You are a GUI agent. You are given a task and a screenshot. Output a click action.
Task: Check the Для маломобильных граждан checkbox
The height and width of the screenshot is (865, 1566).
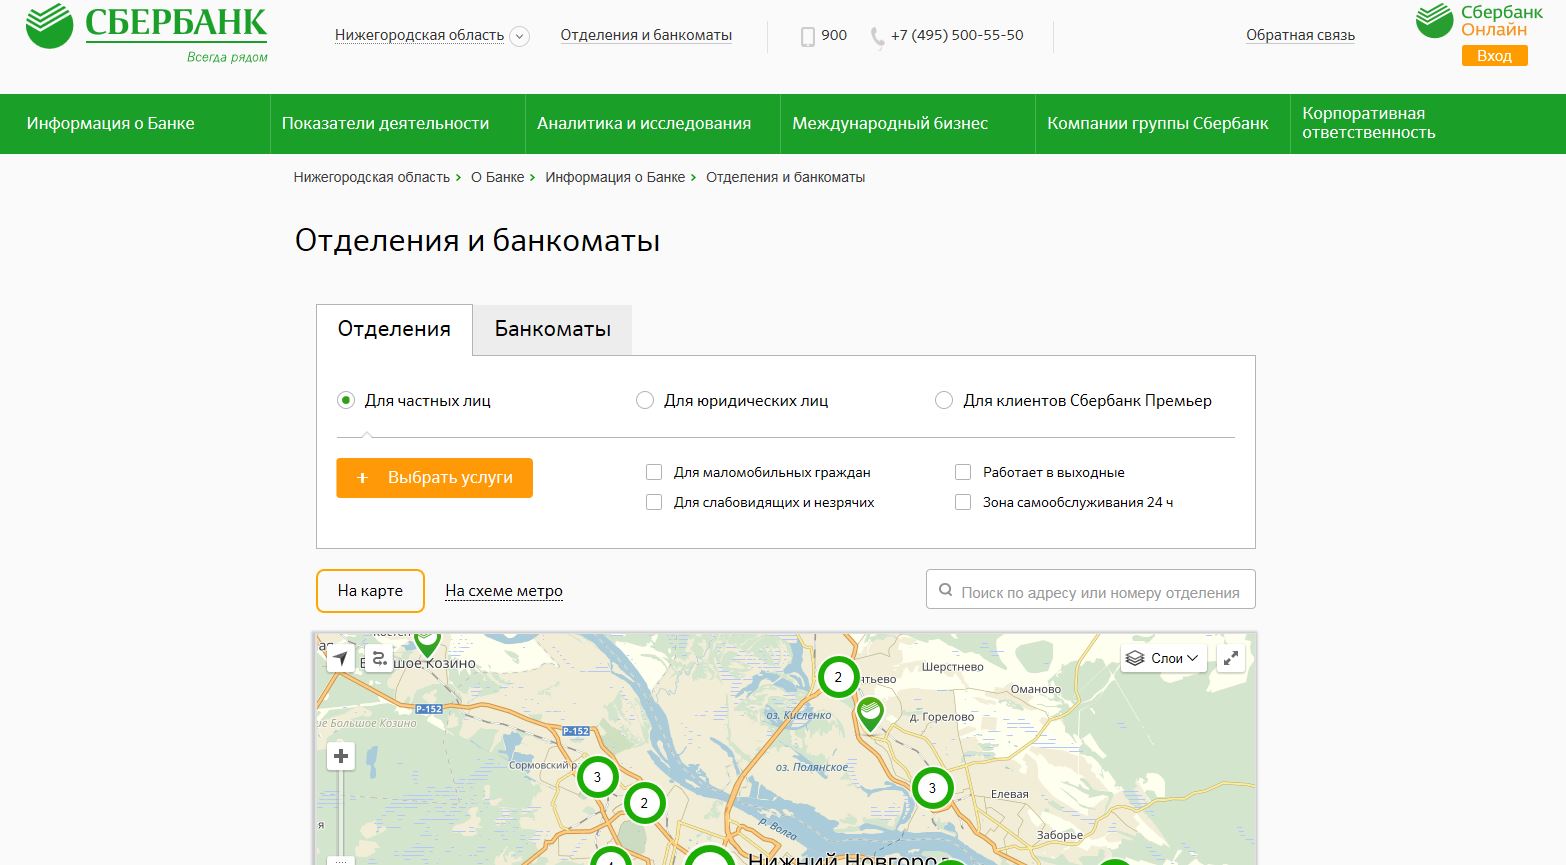pyautogui.click(x=654, y=472)
